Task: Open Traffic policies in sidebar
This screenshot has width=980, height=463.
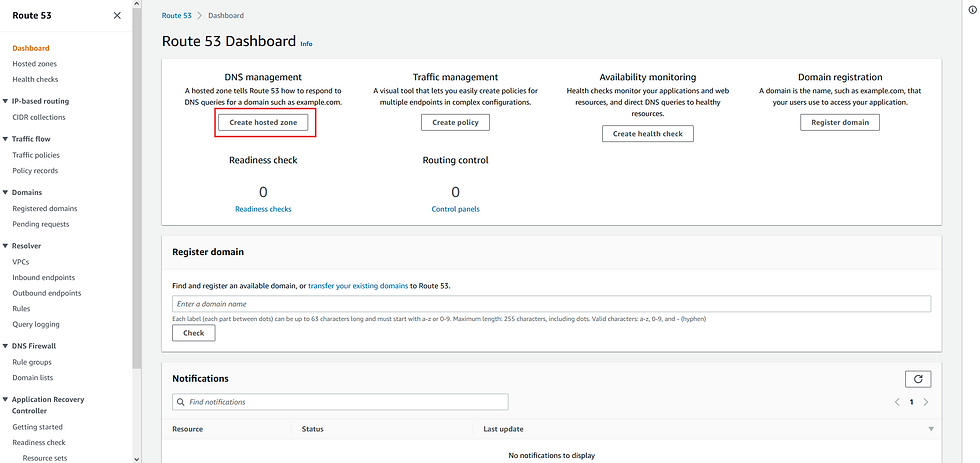Action: pyautogui.click(x=36, y=155)
